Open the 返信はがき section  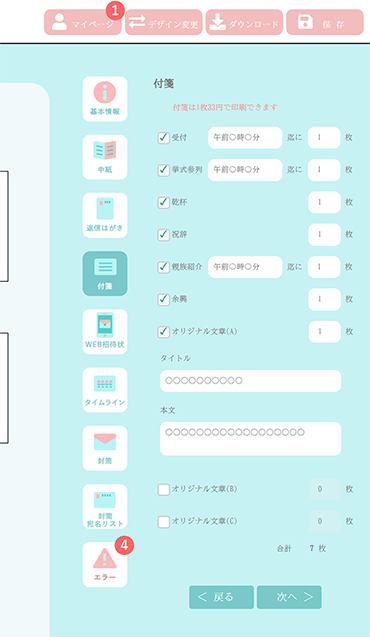[x=105, y=215]
